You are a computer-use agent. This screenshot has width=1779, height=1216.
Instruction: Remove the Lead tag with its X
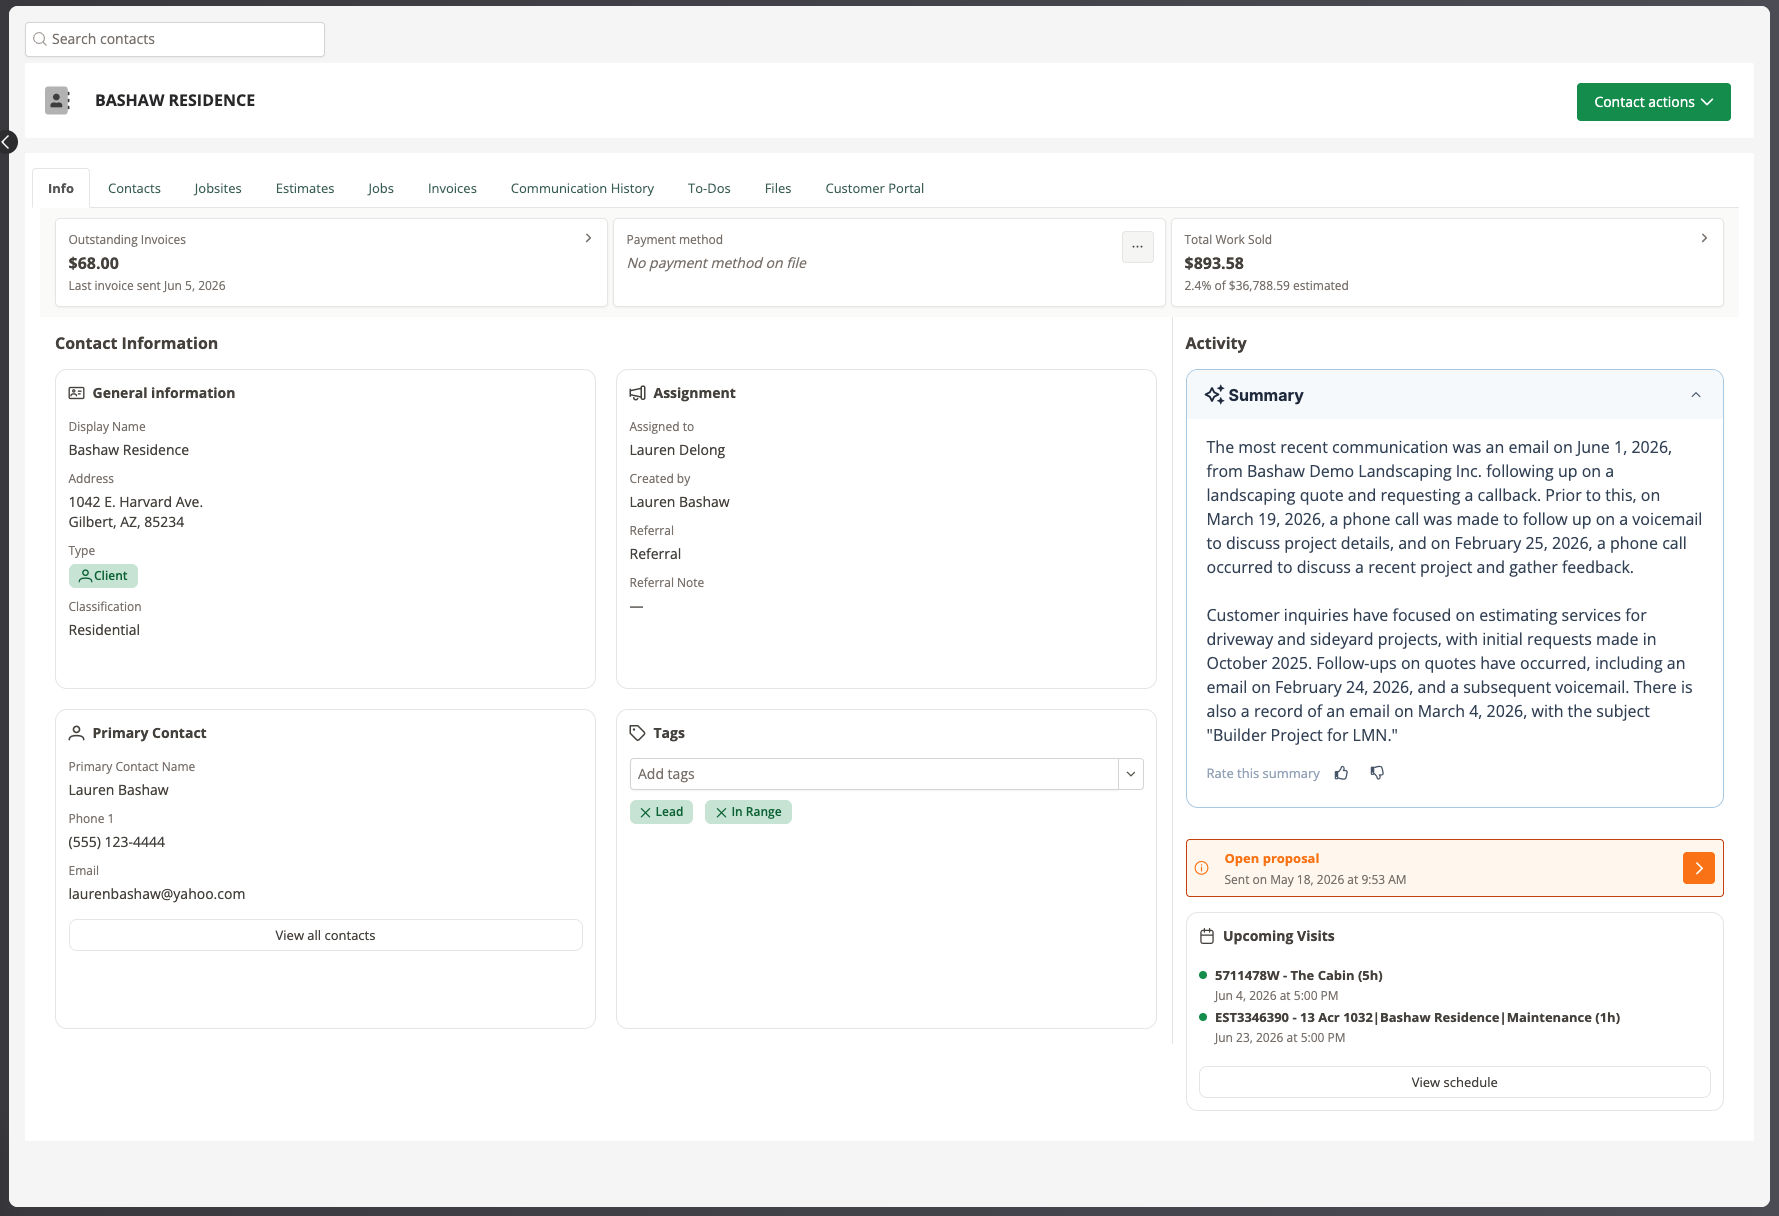click(645, 812)
